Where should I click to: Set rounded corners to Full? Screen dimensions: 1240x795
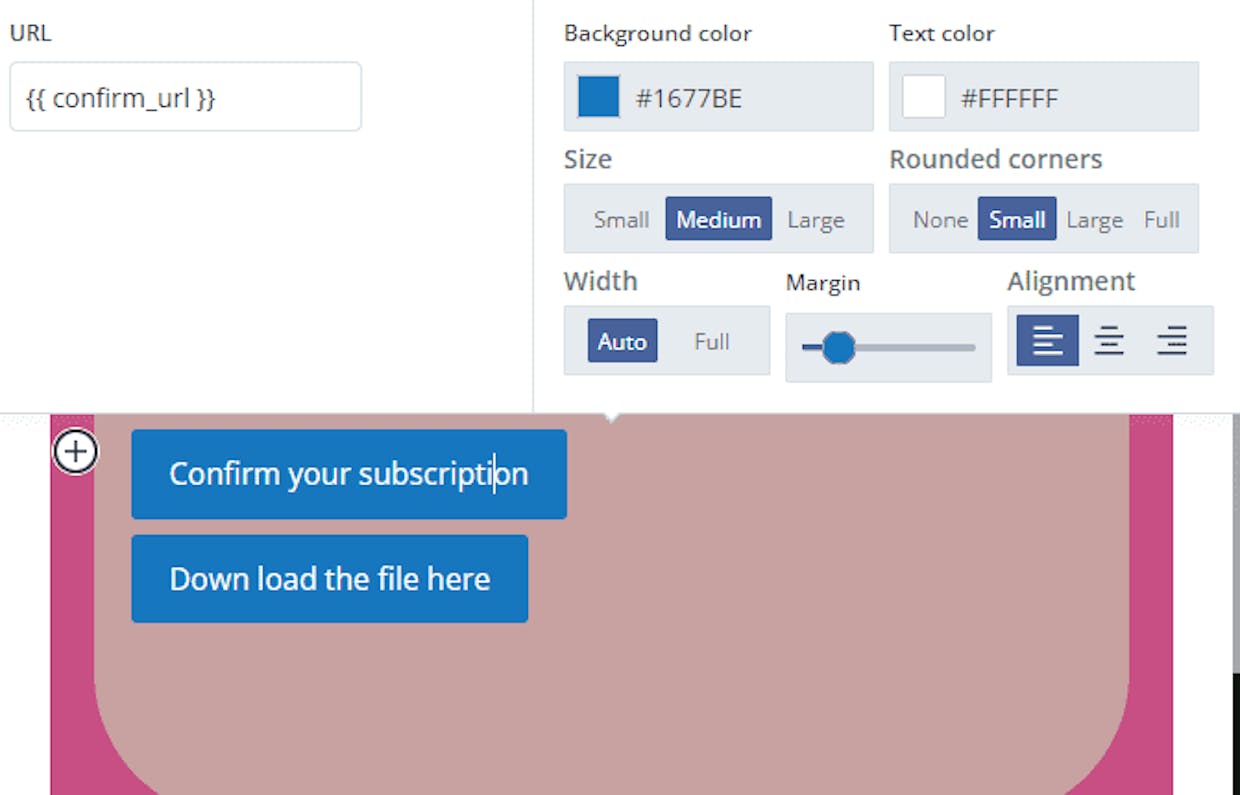(x=1161, y=219)
